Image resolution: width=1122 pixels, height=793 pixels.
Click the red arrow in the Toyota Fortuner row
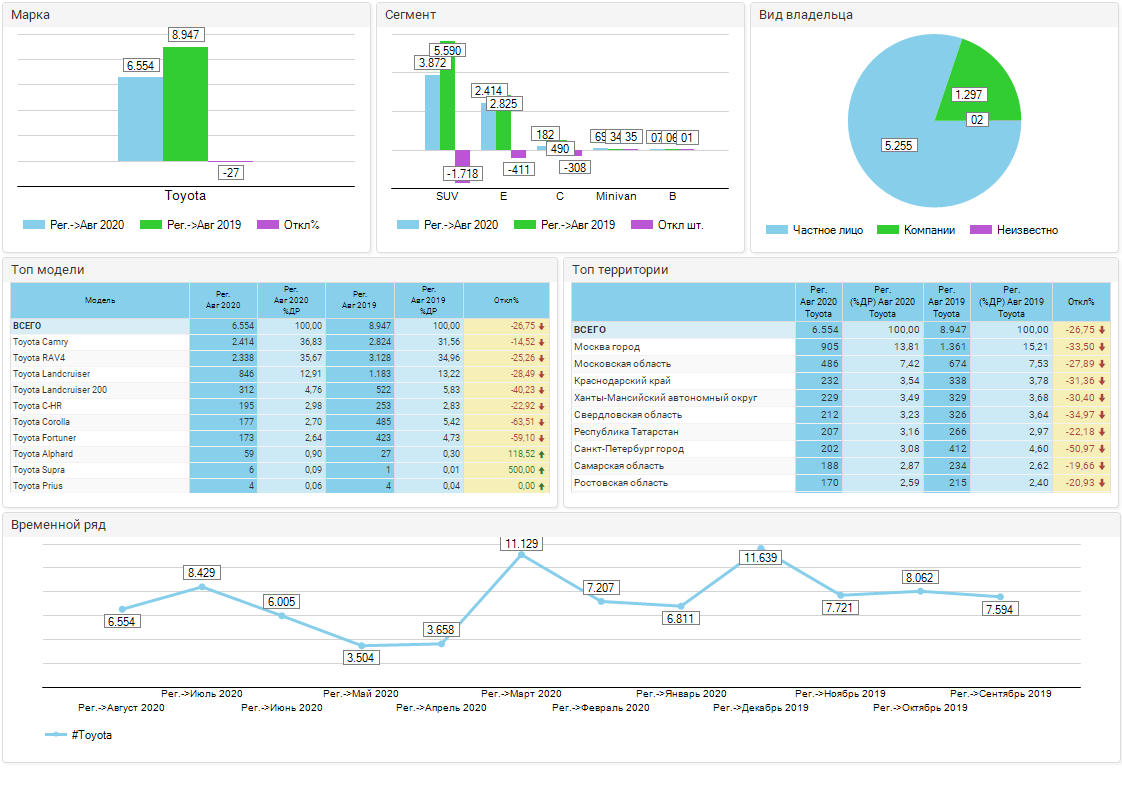click(x=542, y=438)
